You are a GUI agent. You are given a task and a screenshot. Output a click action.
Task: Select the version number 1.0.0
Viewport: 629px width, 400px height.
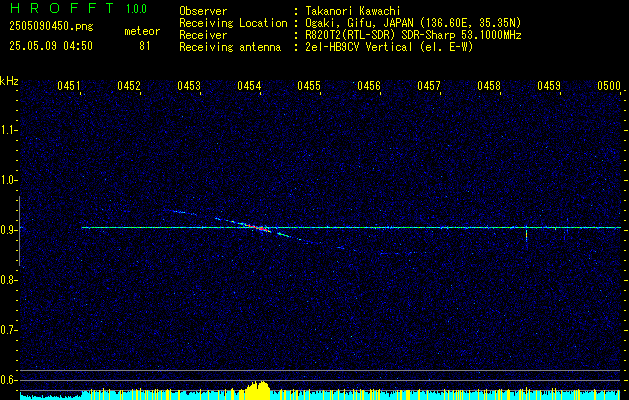tap(136, 9)
